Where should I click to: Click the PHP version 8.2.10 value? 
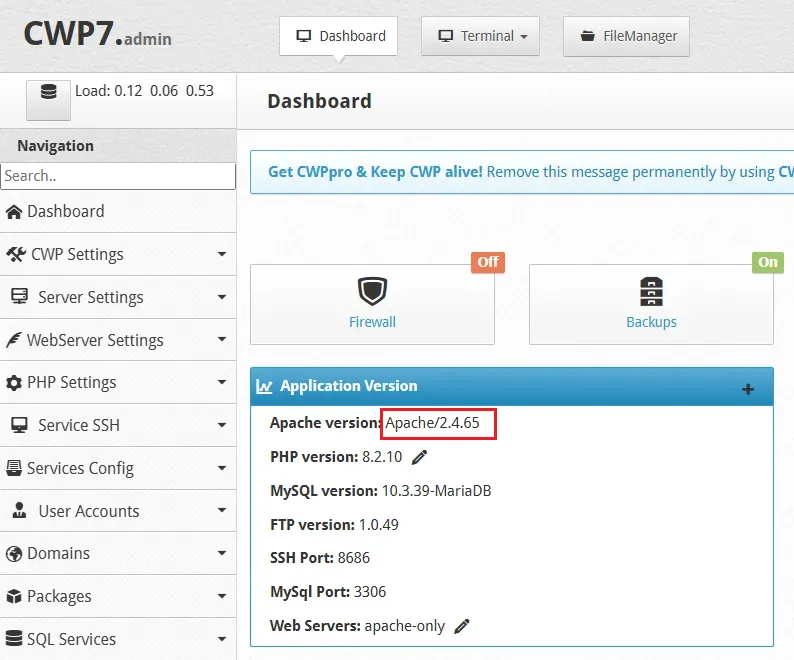tap(382, 457)
